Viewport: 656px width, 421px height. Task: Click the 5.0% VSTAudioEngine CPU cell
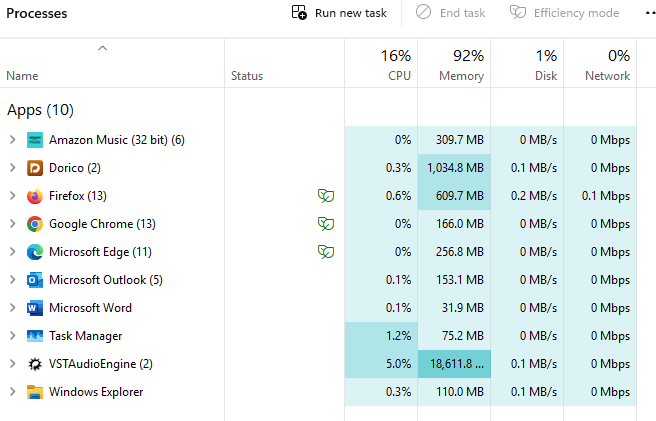[381, 364]
